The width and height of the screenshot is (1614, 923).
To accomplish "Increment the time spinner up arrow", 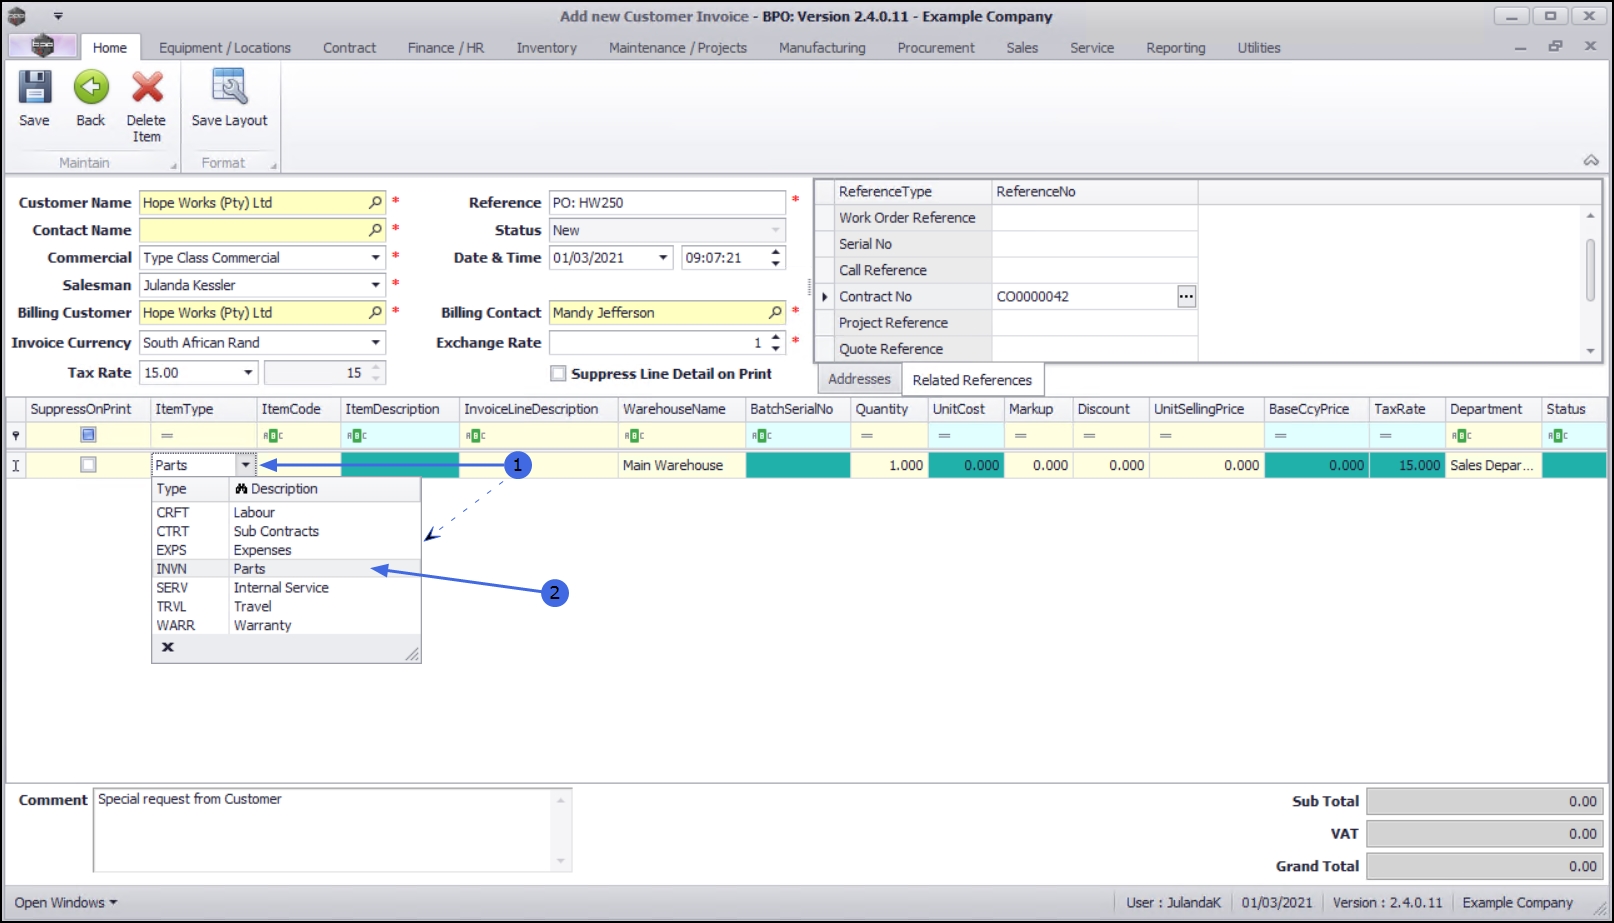I will [776, 252].
